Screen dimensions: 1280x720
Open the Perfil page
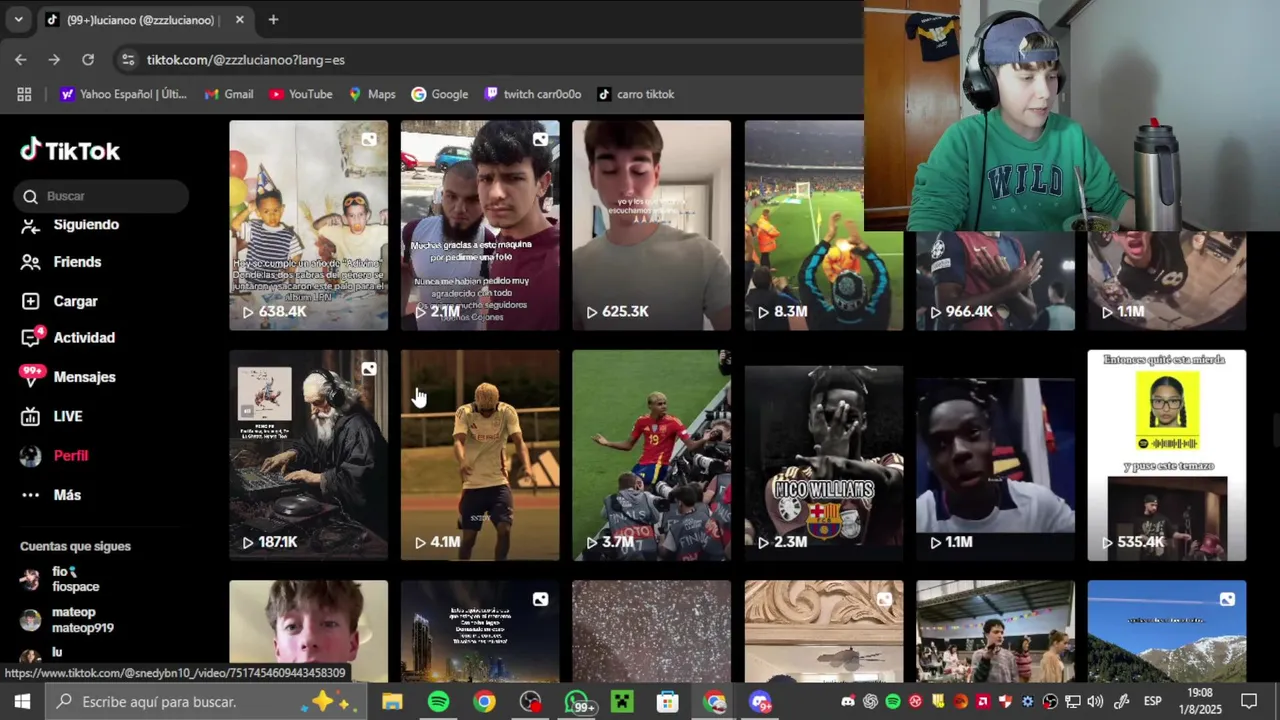click(x=70, y=455)
